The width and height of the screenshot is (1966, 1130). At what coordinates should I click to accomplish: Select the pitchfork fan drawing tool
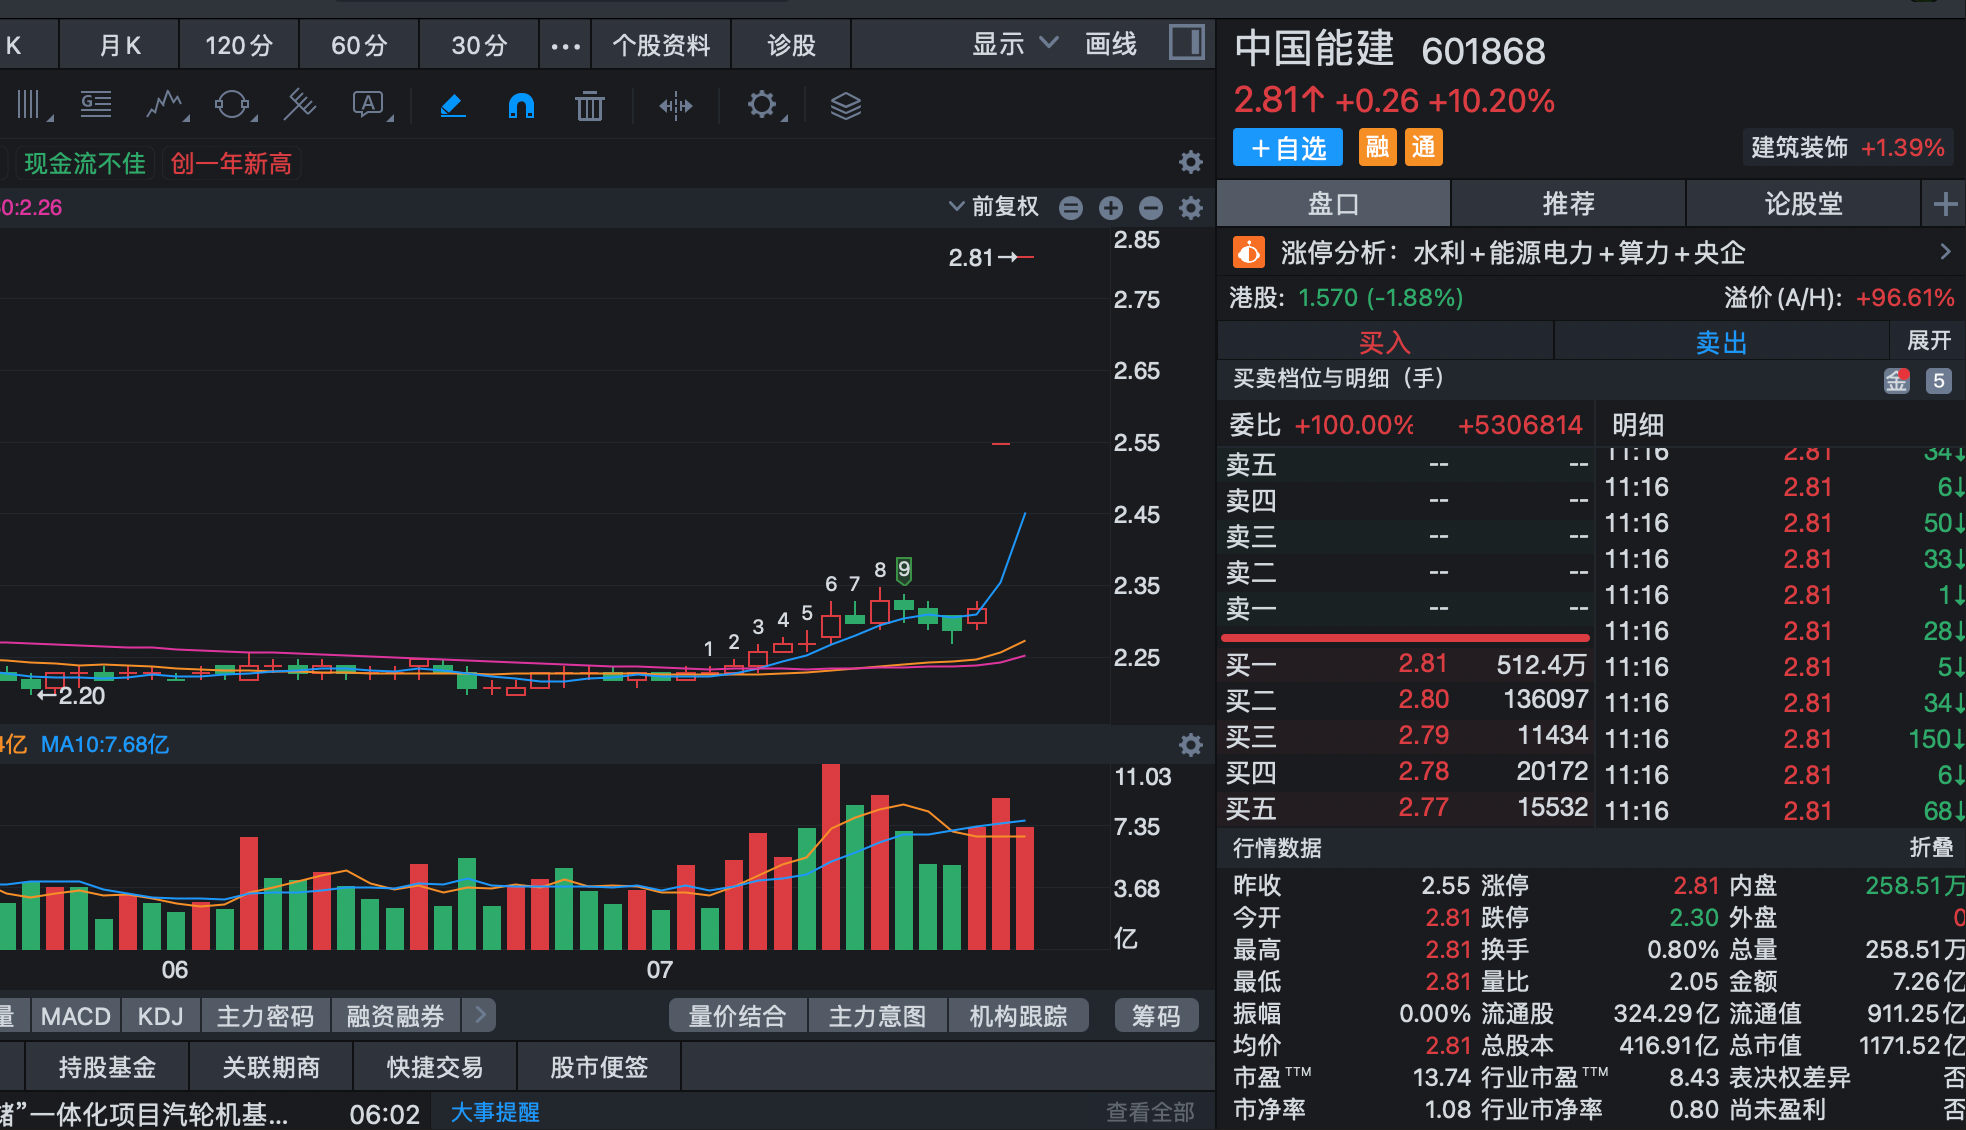tap(299, 105)
